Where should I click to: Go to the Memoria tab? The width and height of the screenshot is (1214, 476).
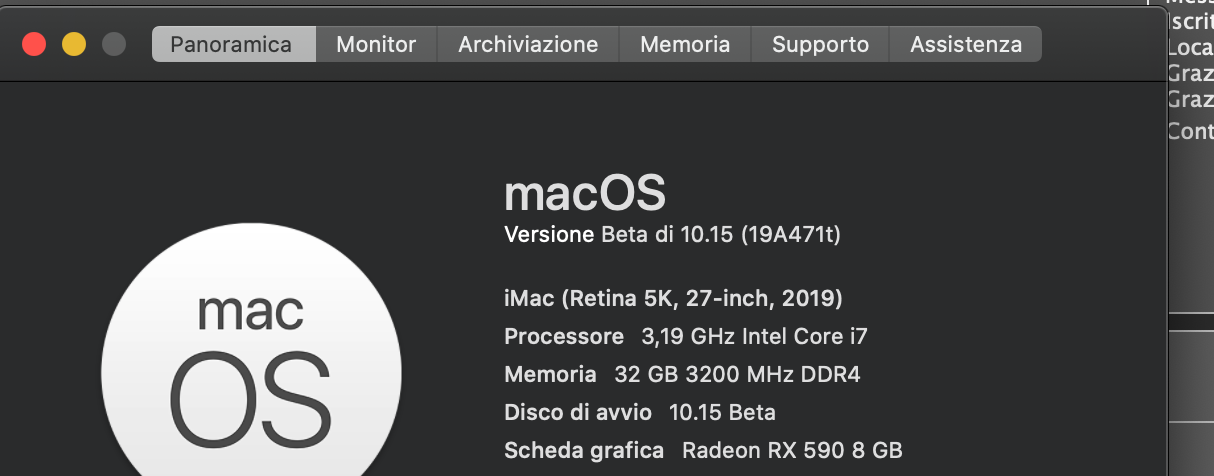(685, 44)
